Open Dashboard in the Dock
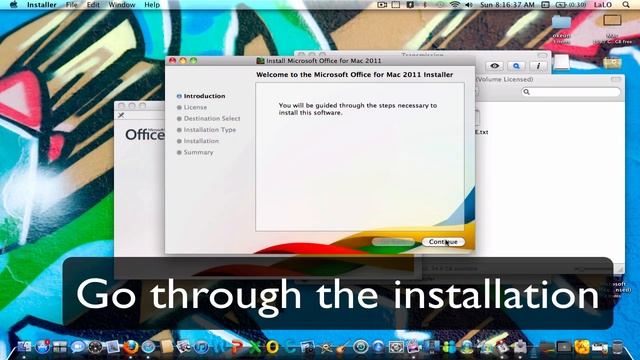This screenshot has height=360, width=640. coord(95,347)
